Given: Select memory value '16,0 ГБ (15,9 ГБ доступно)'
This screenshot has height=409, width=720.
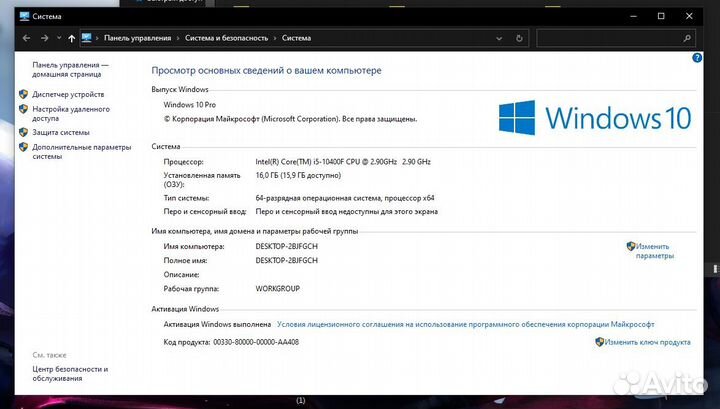Looking at the screenshot, I should pos(298,175).
